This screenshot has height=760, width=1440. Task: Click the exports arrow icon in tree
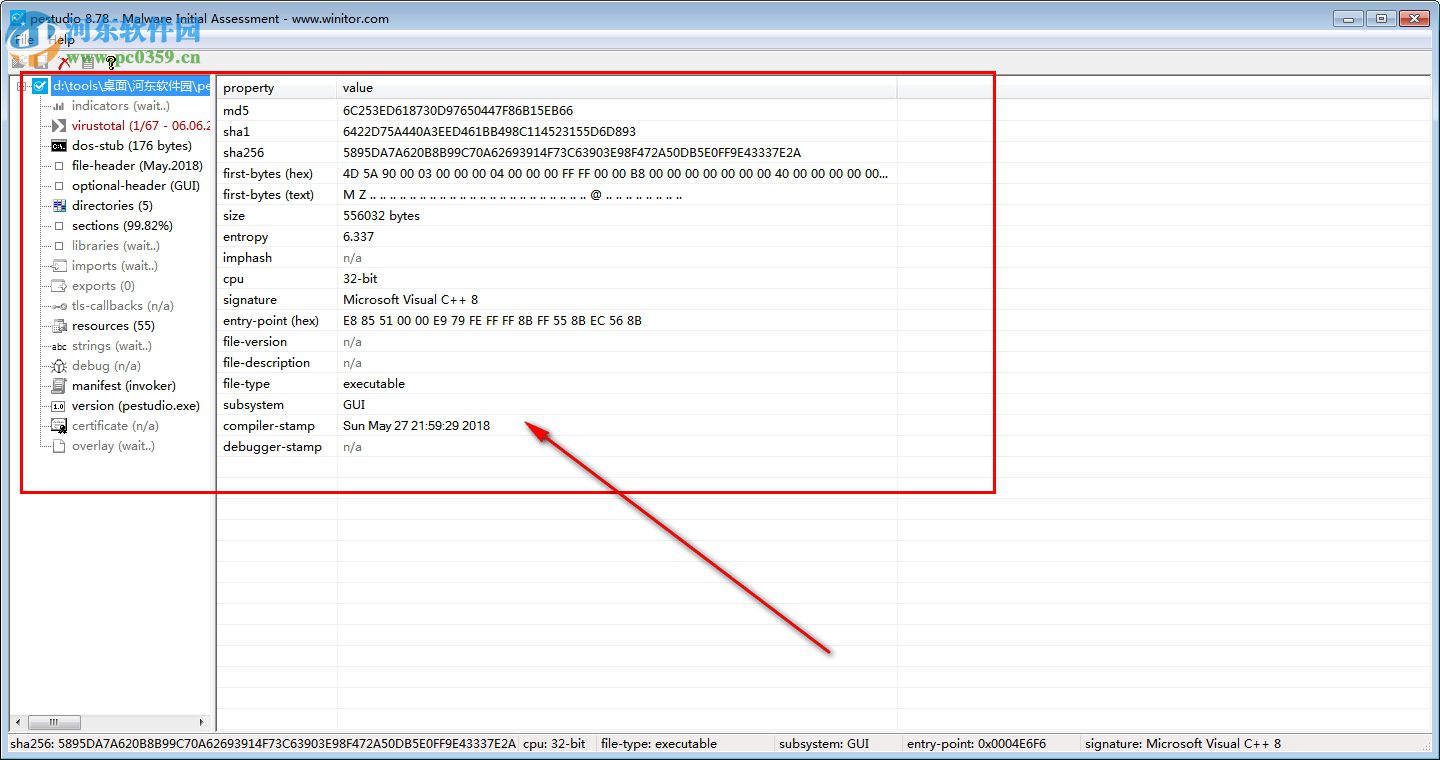pos(58,286)
